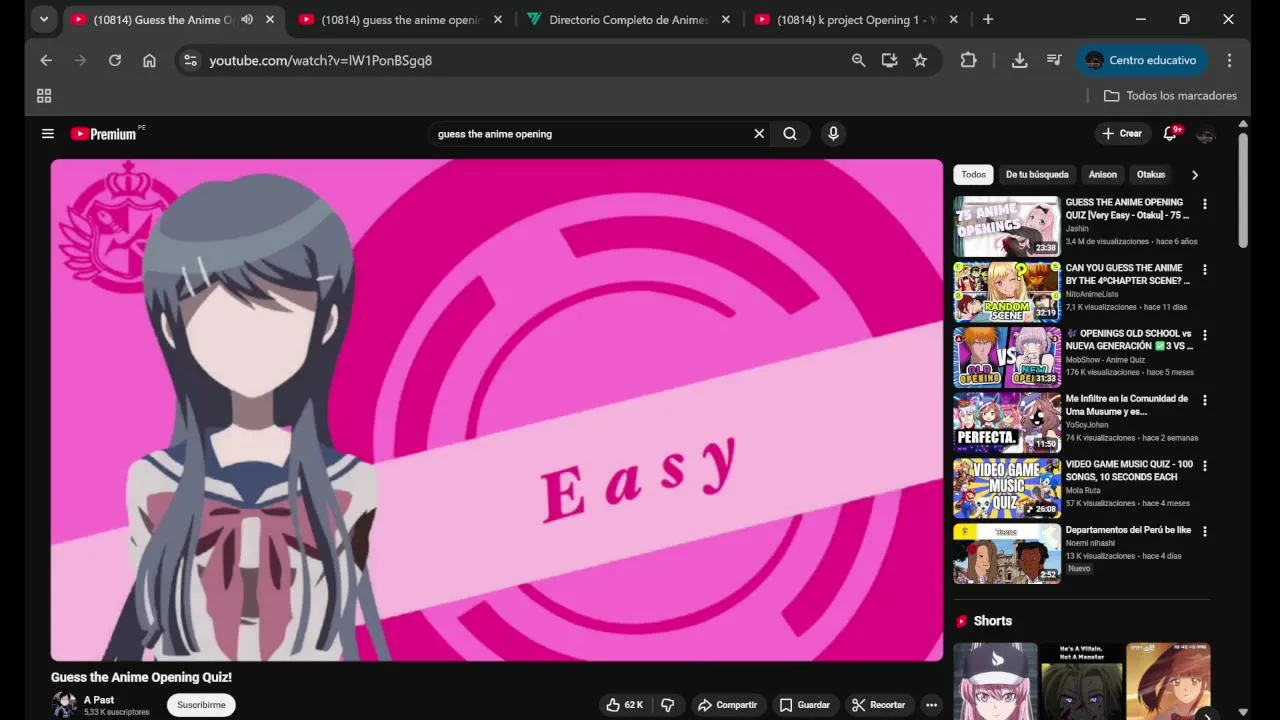This screenshot has width=1280, height=720.
Task: View site information icon in address bar
Action: (x=190, y=60)
